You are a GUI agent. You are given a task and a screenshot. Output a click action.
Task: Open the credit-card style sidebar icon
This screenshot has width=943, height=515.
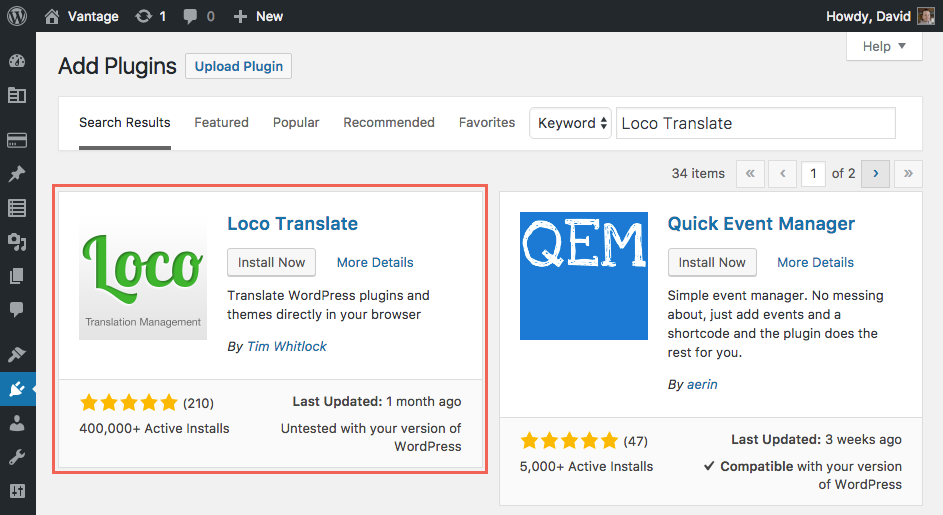pos(17,141)
